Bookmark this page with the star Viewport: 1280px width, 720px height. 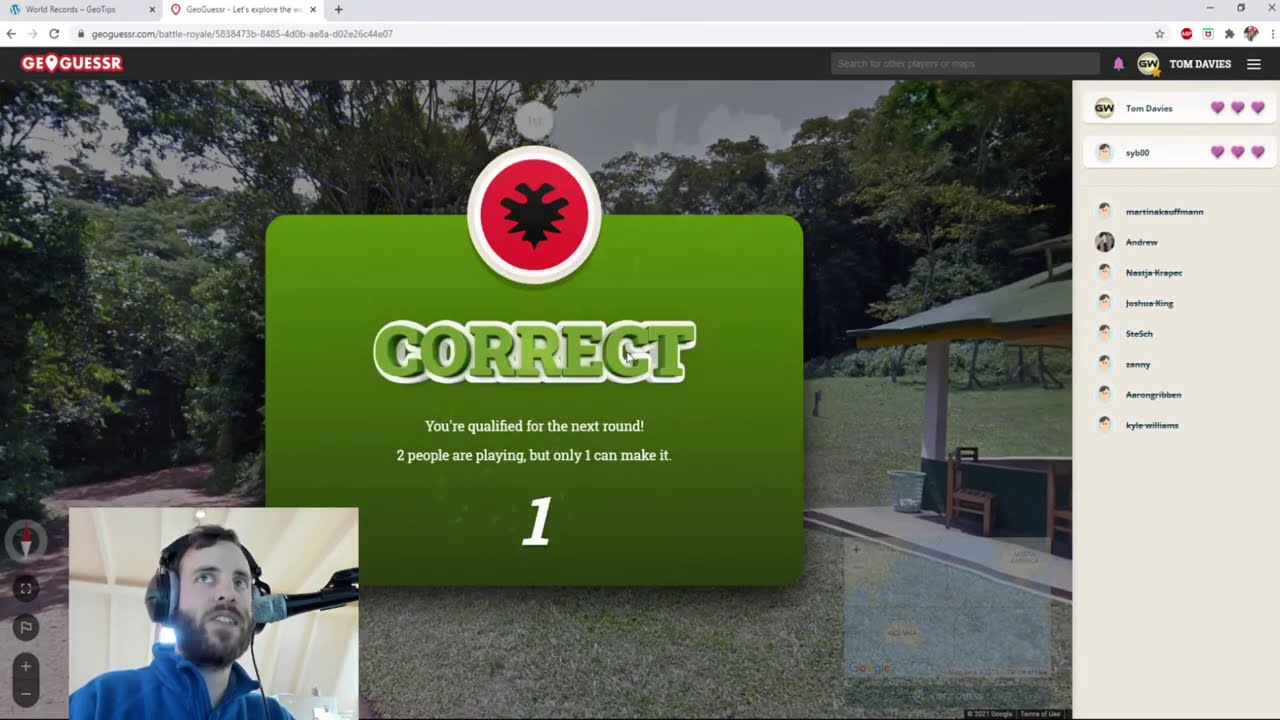(1160, 34)
